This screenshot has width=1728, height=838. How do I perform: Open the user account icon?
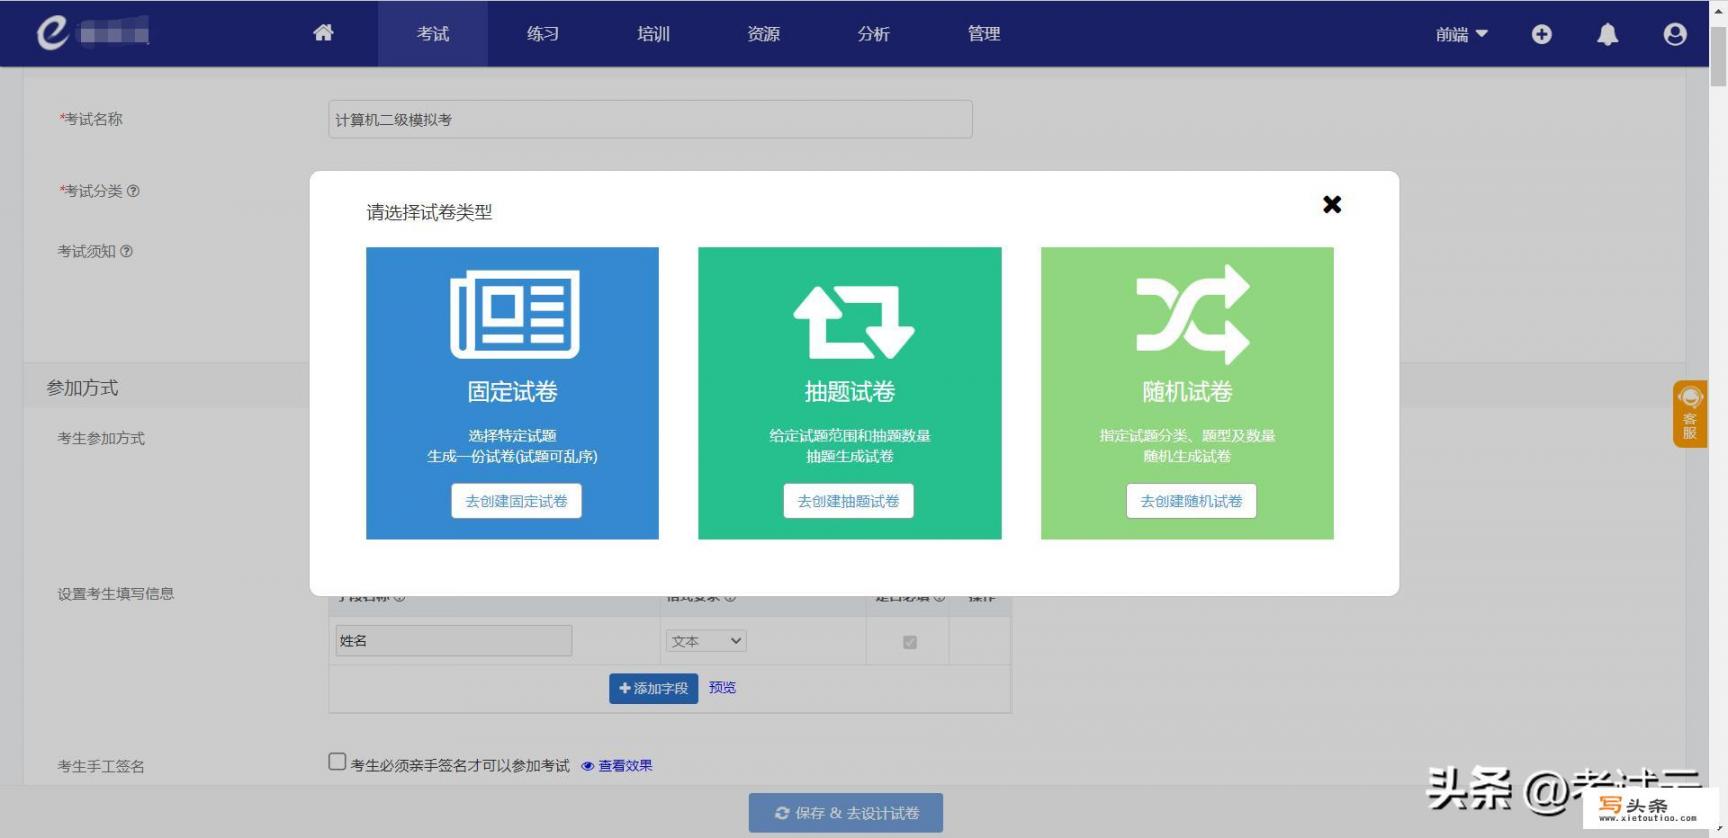coord(1675,34)
